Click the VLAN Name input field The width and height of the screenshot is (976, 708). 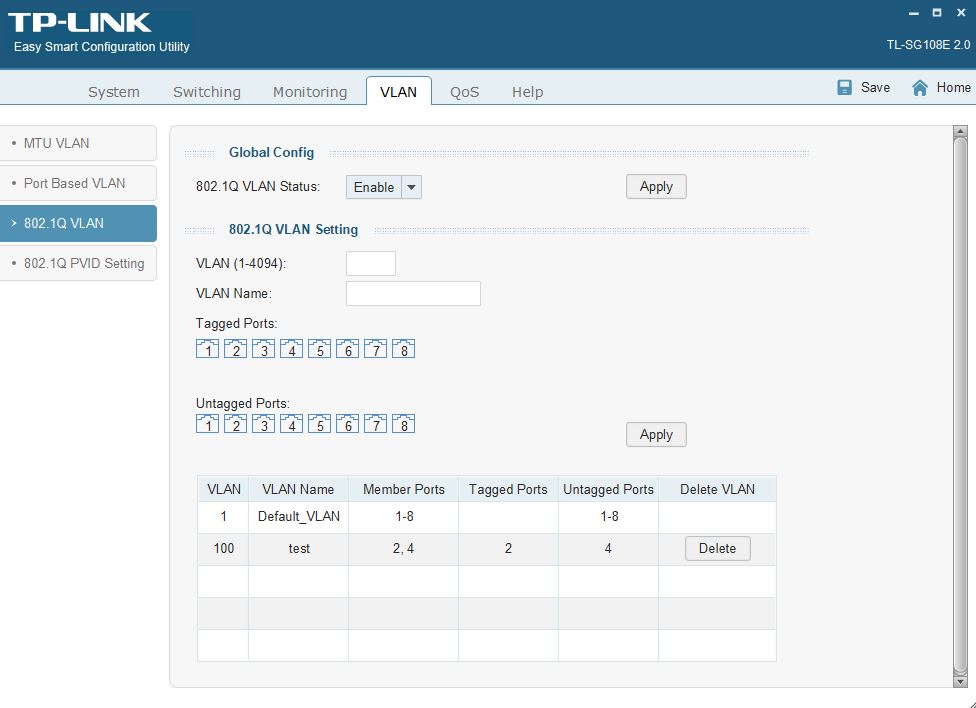tap(413, 293)
